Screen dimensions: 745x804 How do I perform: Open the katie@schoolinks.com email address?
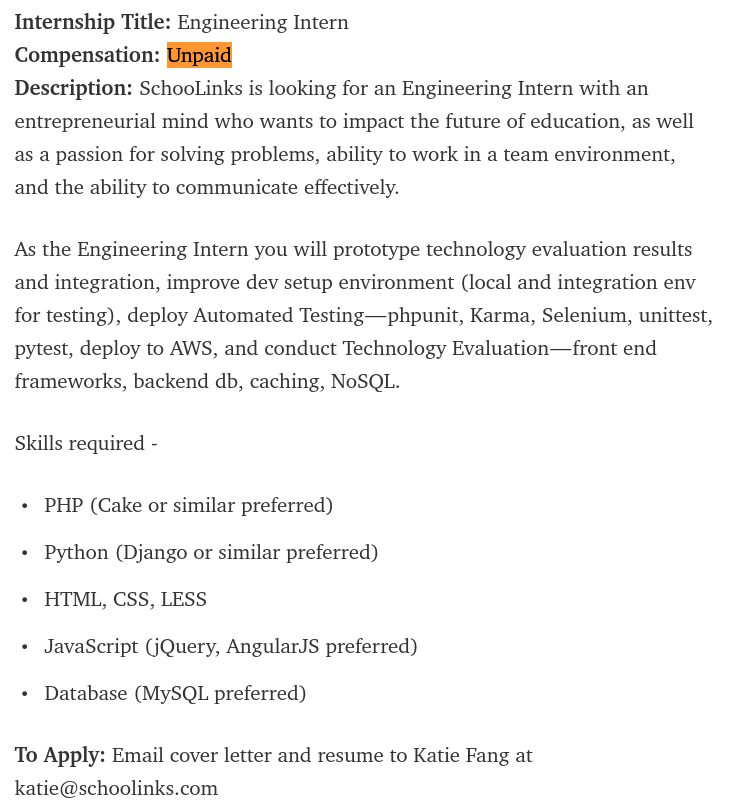click(x=116, y=788)
